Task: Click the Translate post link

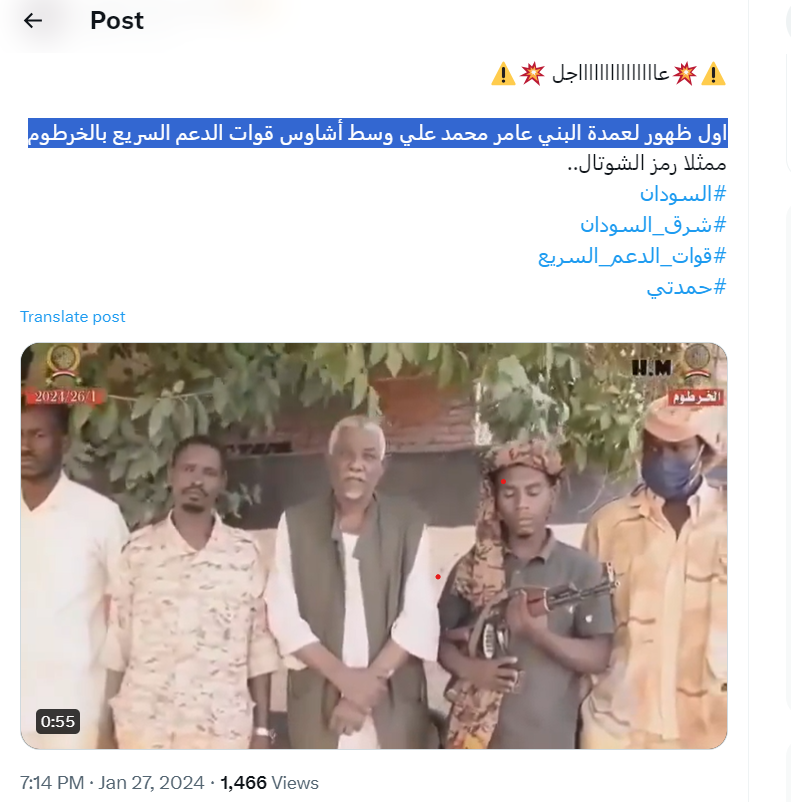Action: (x=73, y=317)
